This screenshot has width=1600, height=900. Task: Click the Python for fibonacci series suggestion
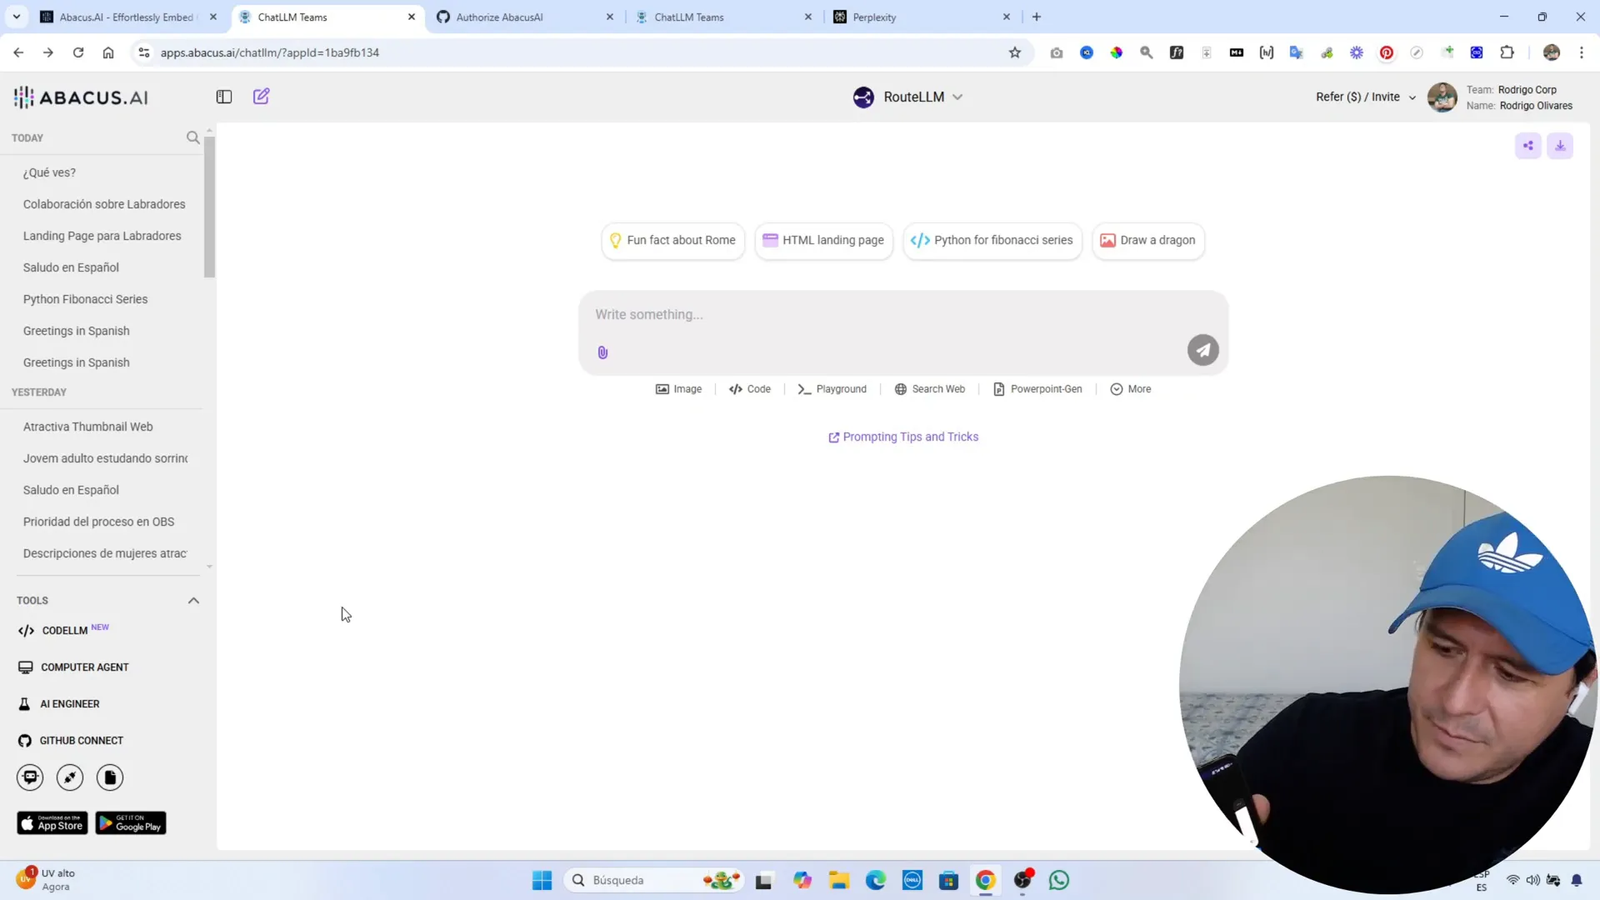click(x=991, y=240)
